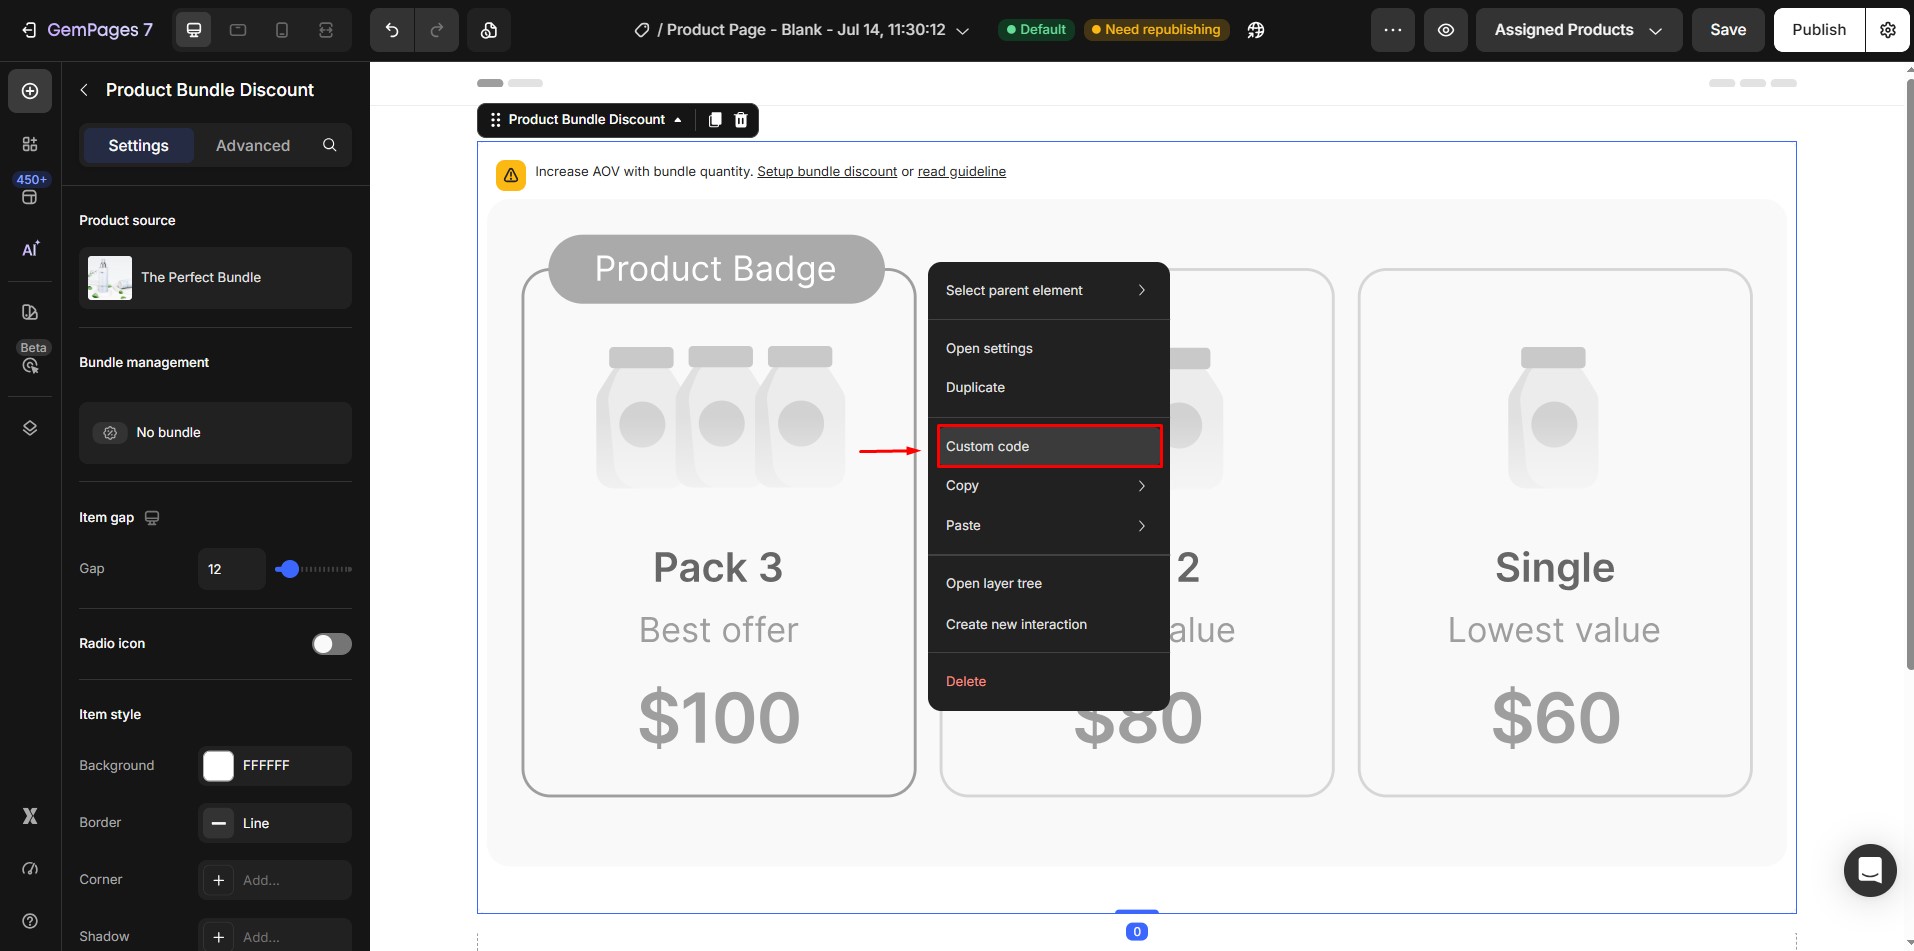Preview the page with eye icon

pos(1446,30)
